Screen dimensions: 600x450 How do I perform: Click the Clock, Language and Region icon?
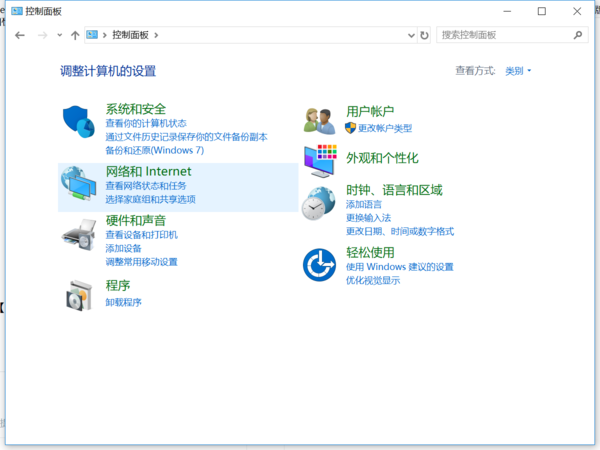coord(319,203)
